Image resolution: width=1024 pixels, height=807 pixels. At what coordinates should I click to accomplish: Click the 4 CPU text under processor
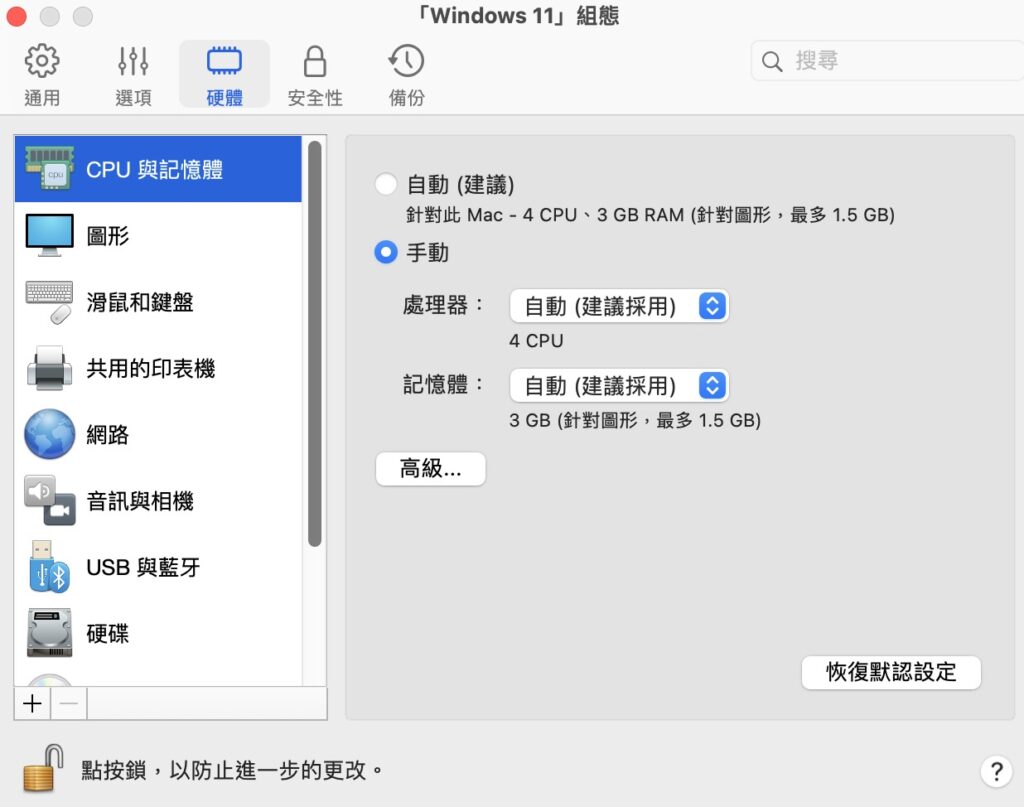536,341
